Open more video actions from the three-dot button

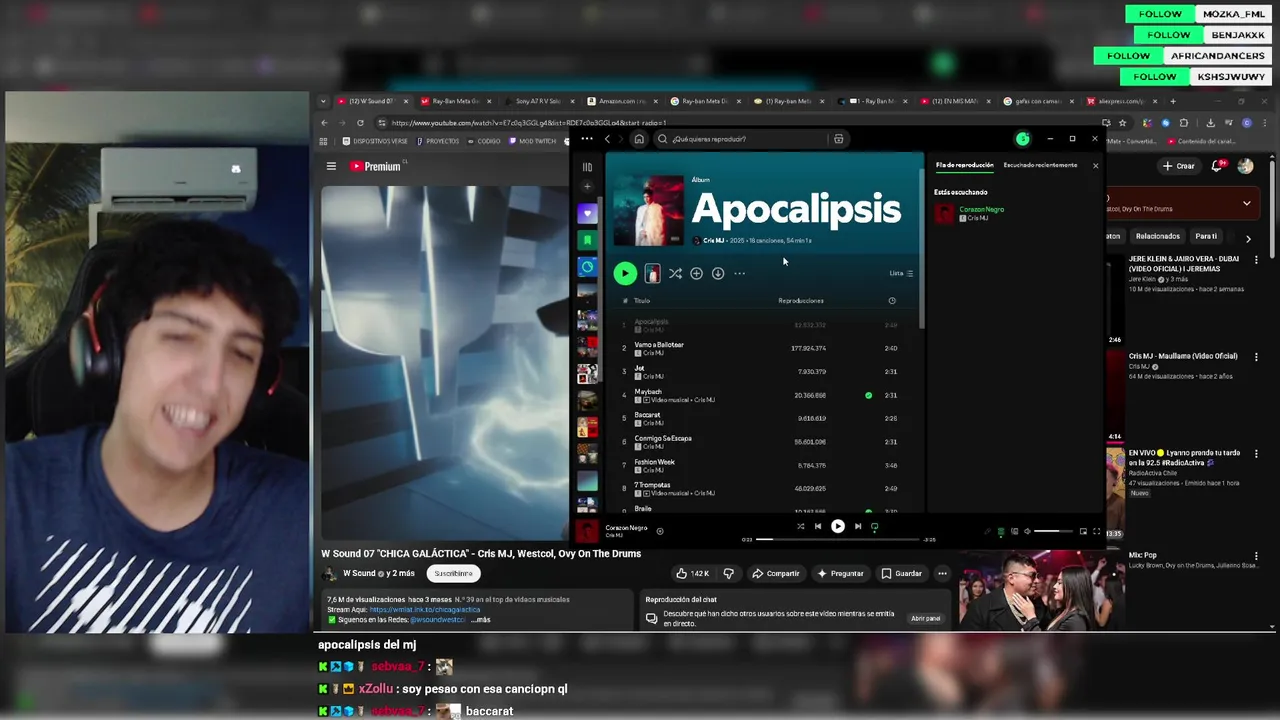(942, 573)
